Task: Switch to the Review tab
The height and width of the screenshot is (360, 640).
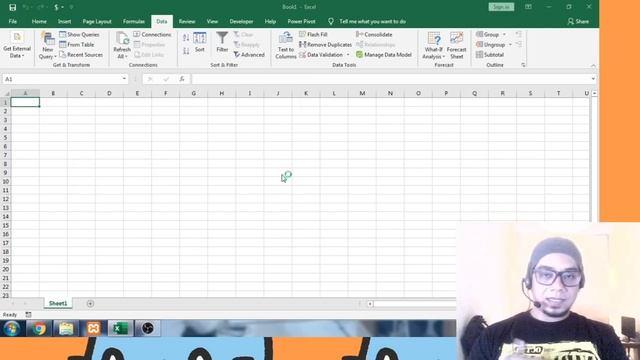Action: (x=187, y=21)
